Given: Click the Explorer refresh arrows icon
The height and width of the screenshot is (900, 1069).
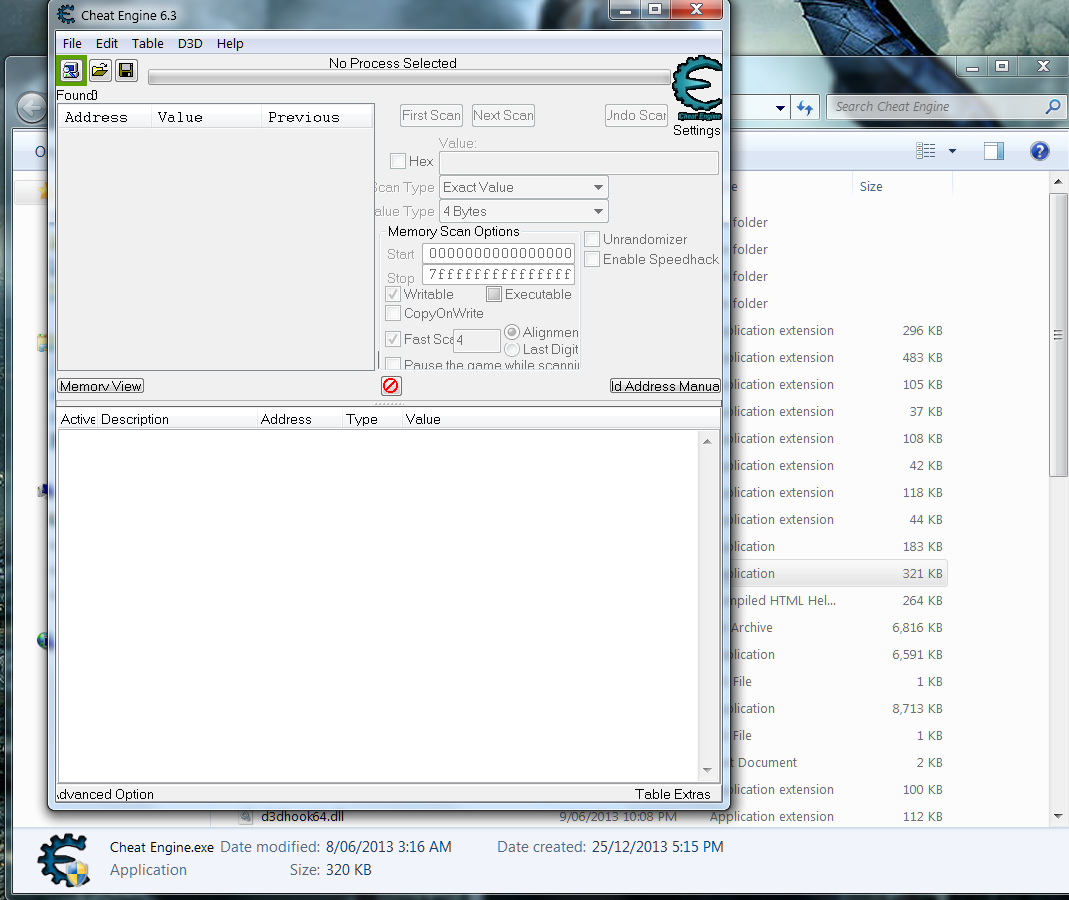Looking at the screenshot, I should coord(805,107).
